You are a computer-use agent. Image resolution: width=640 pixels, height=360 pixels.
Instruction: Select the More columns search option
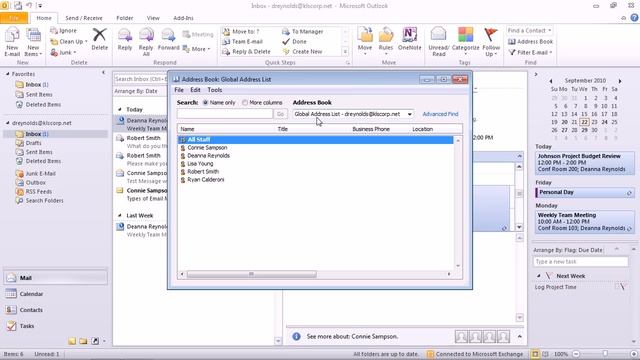(x=262, y=103)
